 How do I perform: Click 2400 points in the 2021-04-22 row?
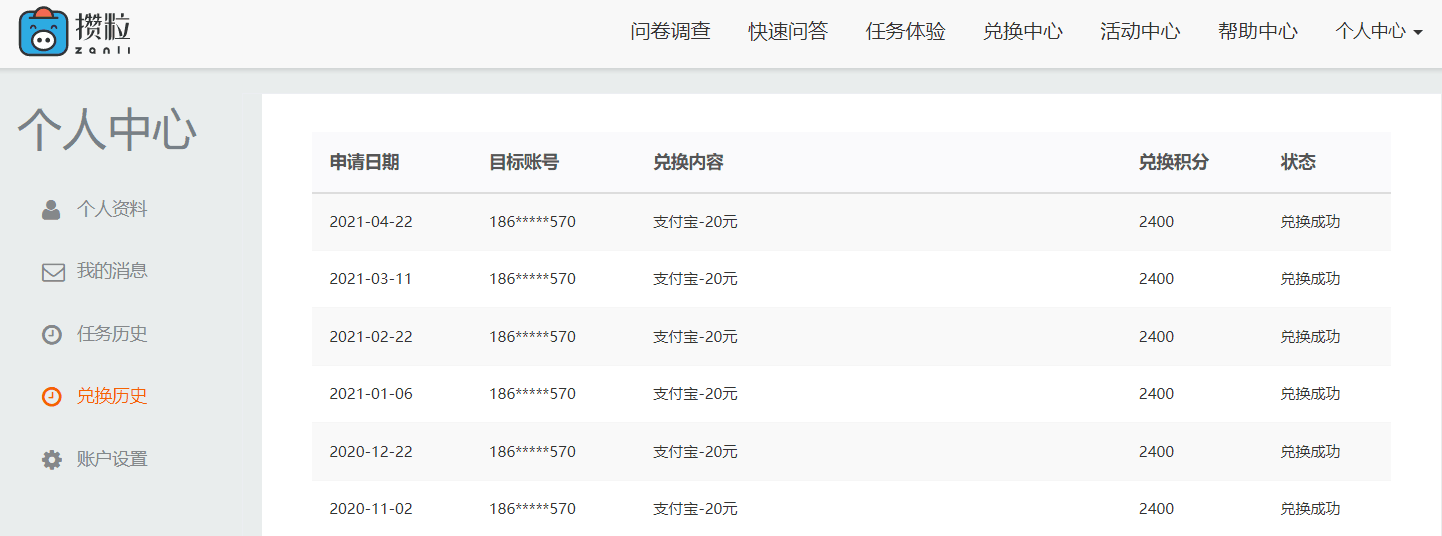1156,222
